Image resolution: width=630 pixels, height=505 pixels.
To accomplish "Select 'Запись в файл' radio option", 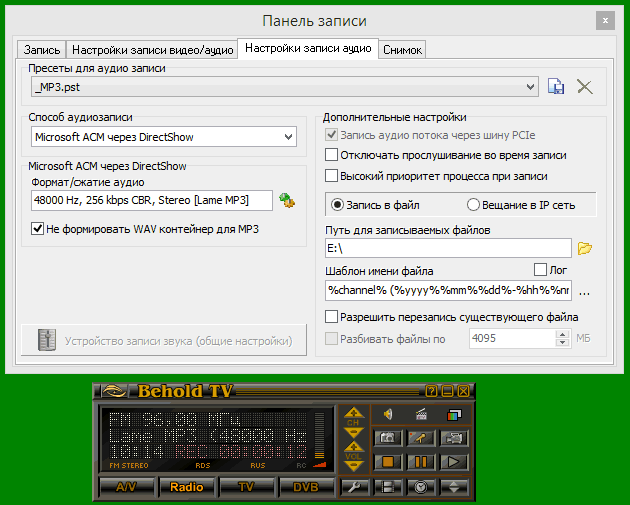I will [337, 205].
